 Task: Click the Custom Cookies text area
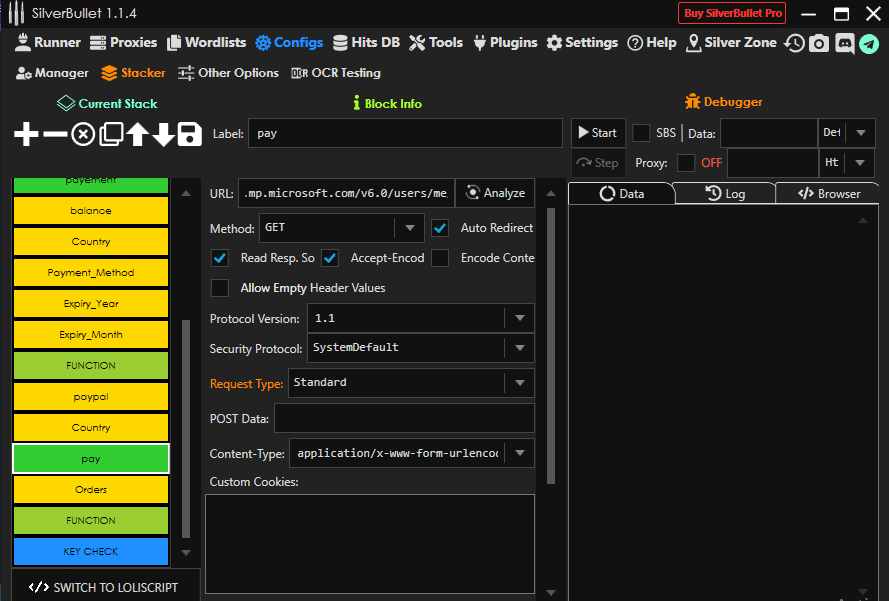tap(370, 544)
